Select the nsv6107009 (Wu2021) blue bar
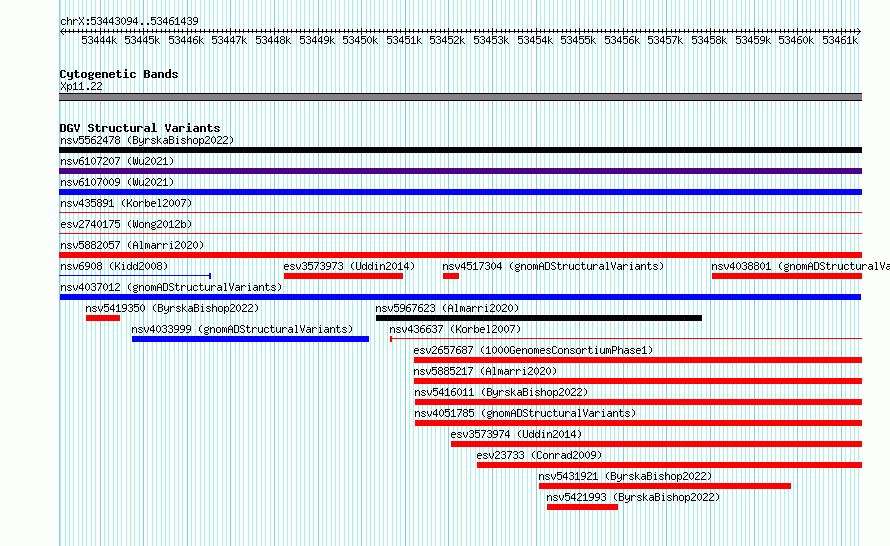The height and width of the screenshot is (546, 890). click(460, 192)
